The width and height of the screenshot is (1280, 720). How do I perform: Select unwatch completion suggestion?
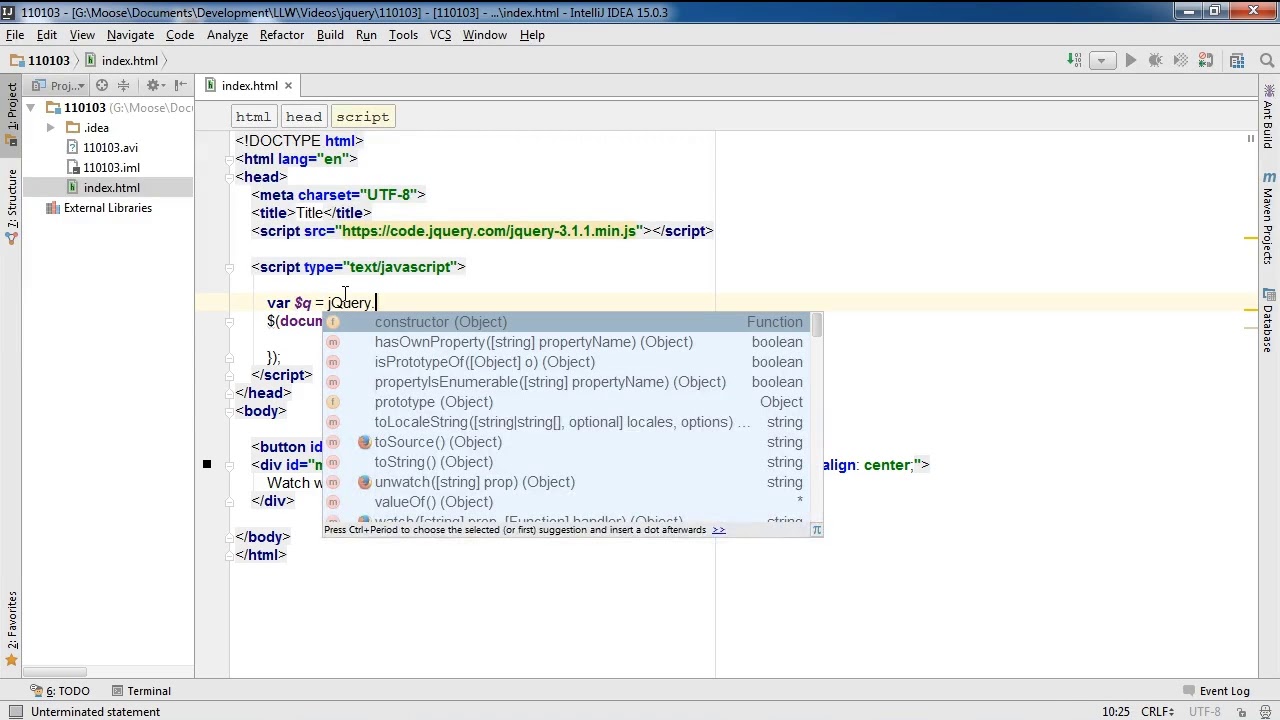pyautogui.click(x=566, y=482)
